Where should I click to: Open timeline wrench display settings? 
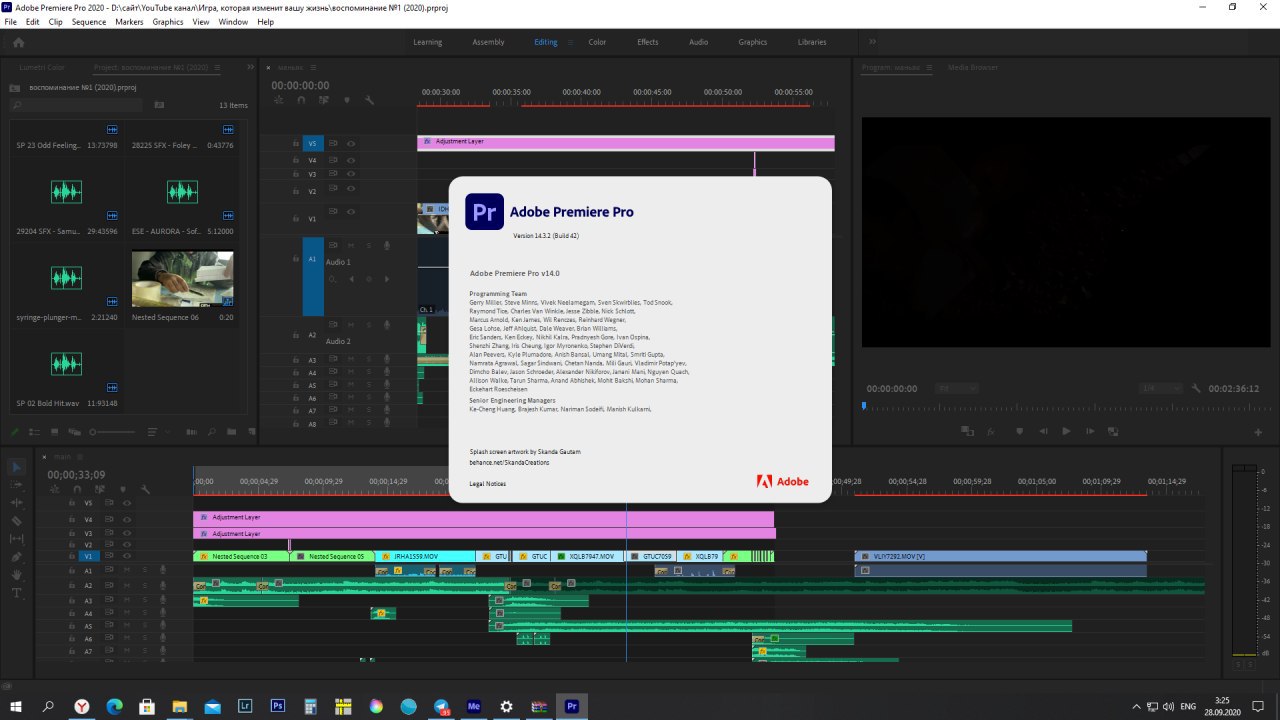click(x=145, y=489)
